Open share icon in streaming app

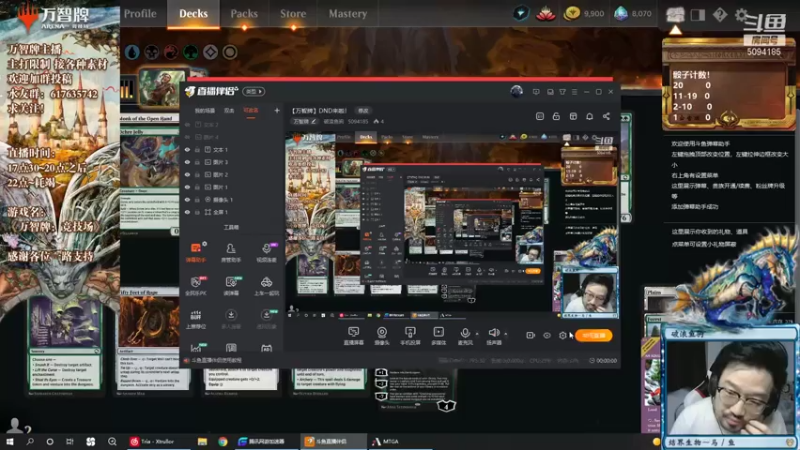606,116
